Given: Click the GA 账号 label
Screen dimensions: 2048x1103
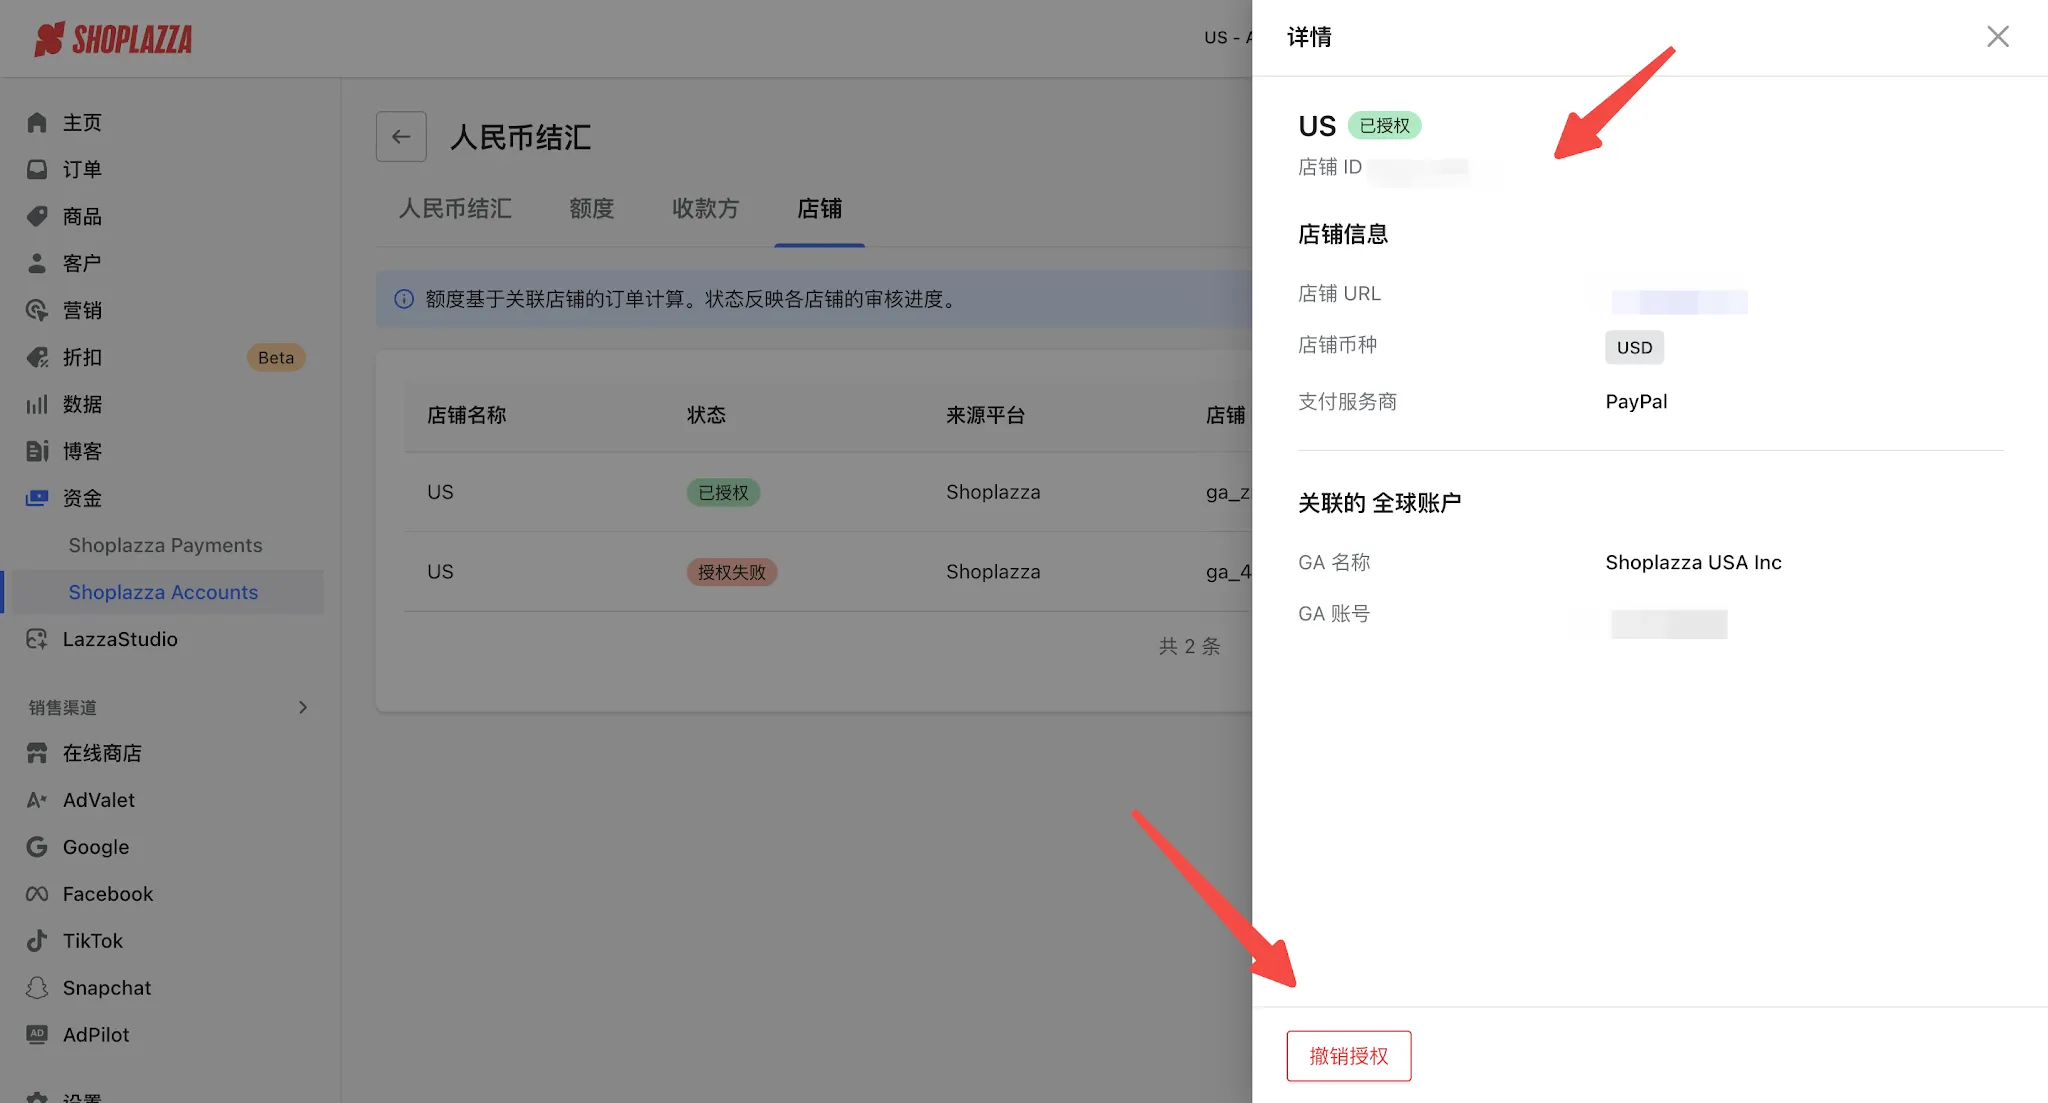Looking at the screenshot, I should [x=1334, y=613].
